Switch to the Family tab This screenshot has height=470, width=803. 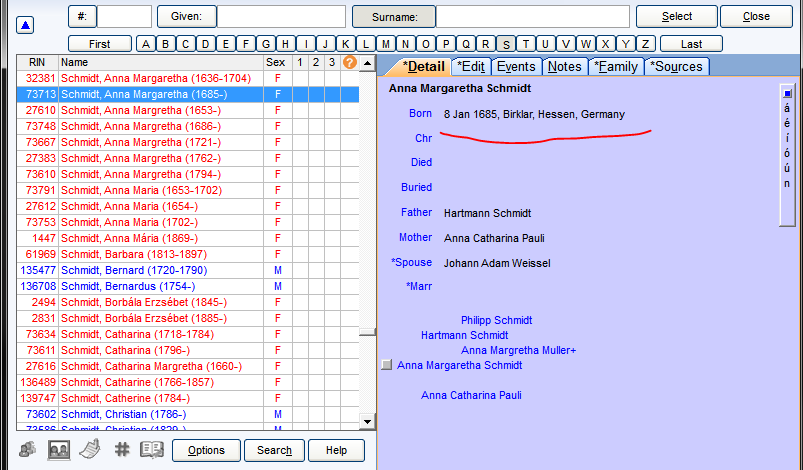coord(616,67)
